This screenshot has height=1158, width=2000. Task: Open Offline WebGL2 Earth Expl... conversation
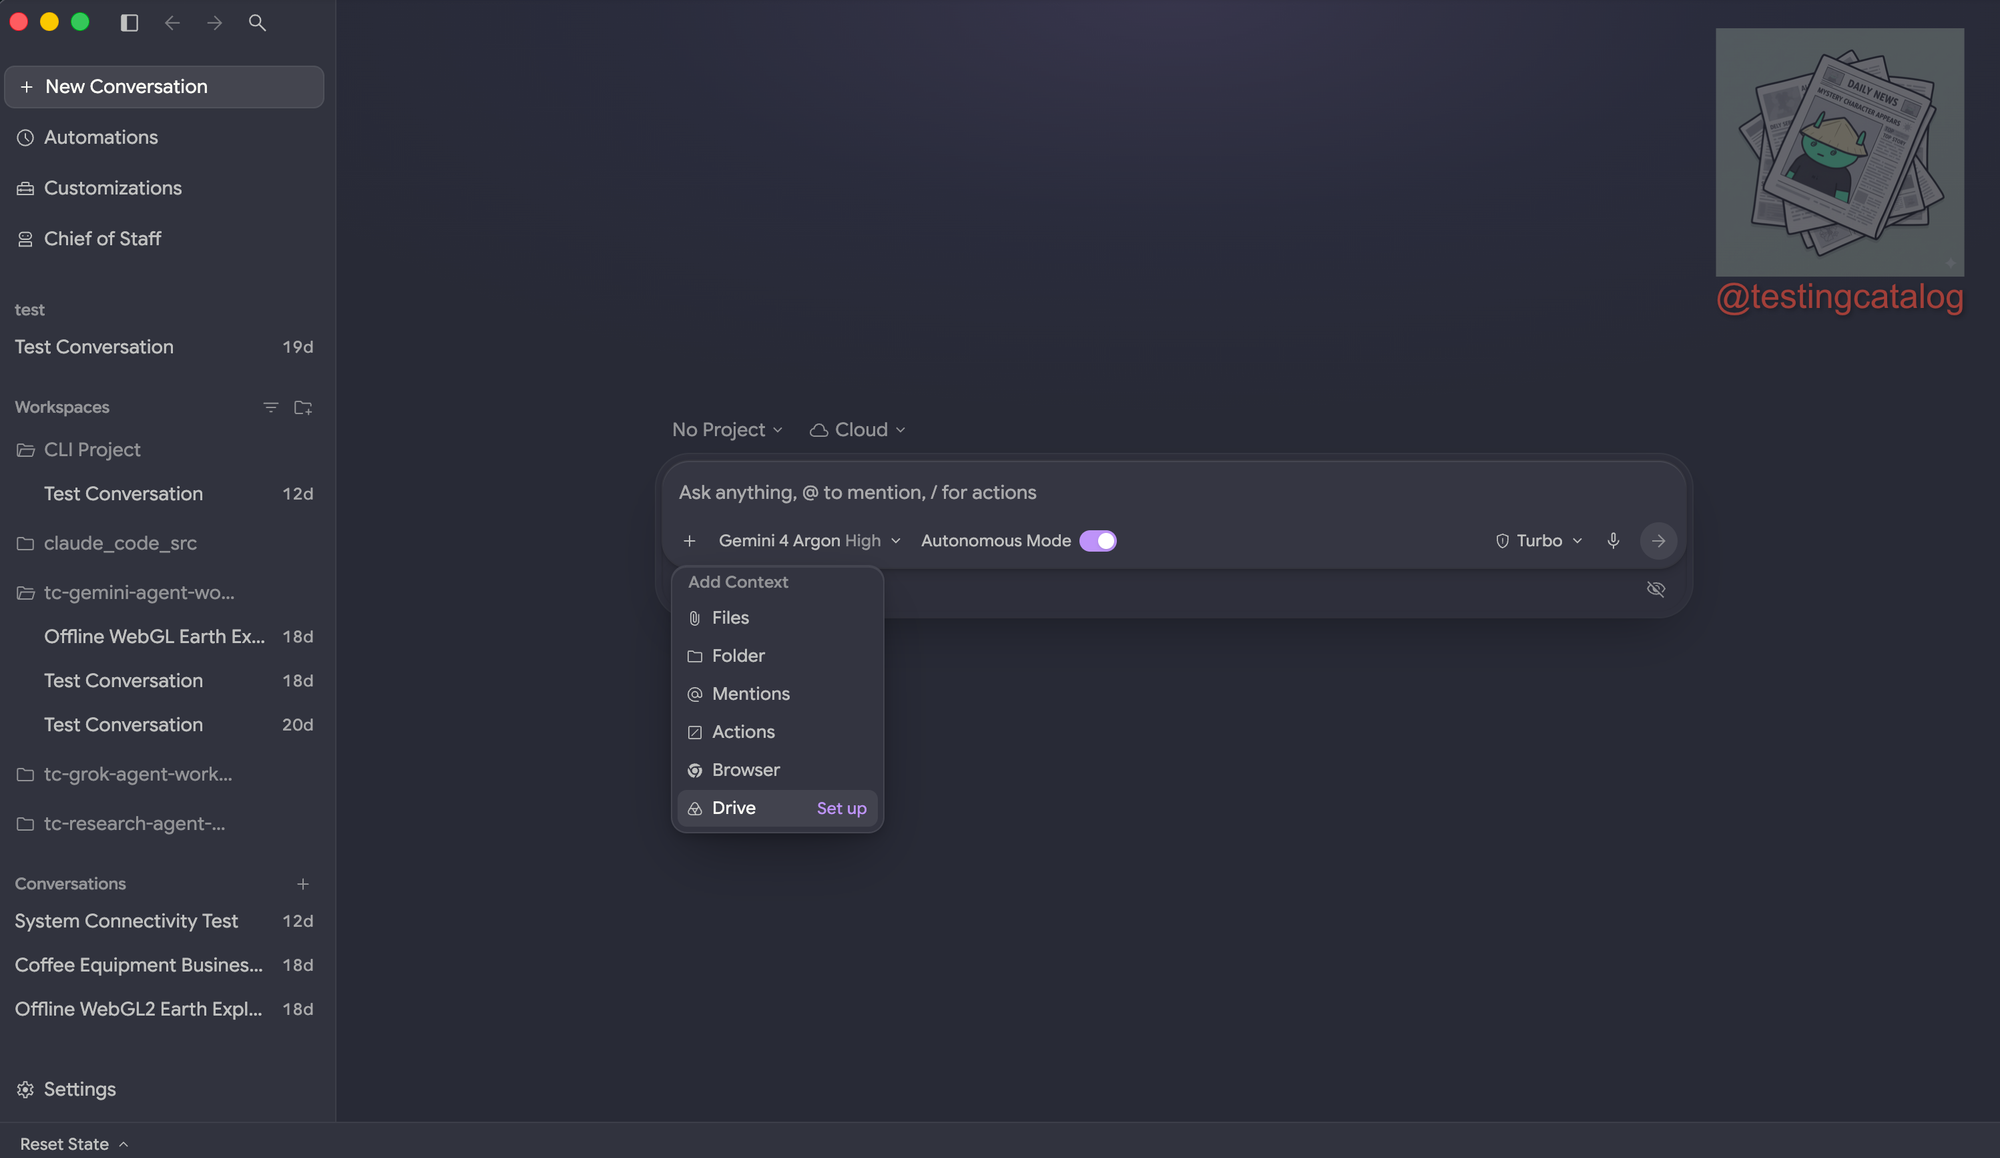[x=164, y=1009]
